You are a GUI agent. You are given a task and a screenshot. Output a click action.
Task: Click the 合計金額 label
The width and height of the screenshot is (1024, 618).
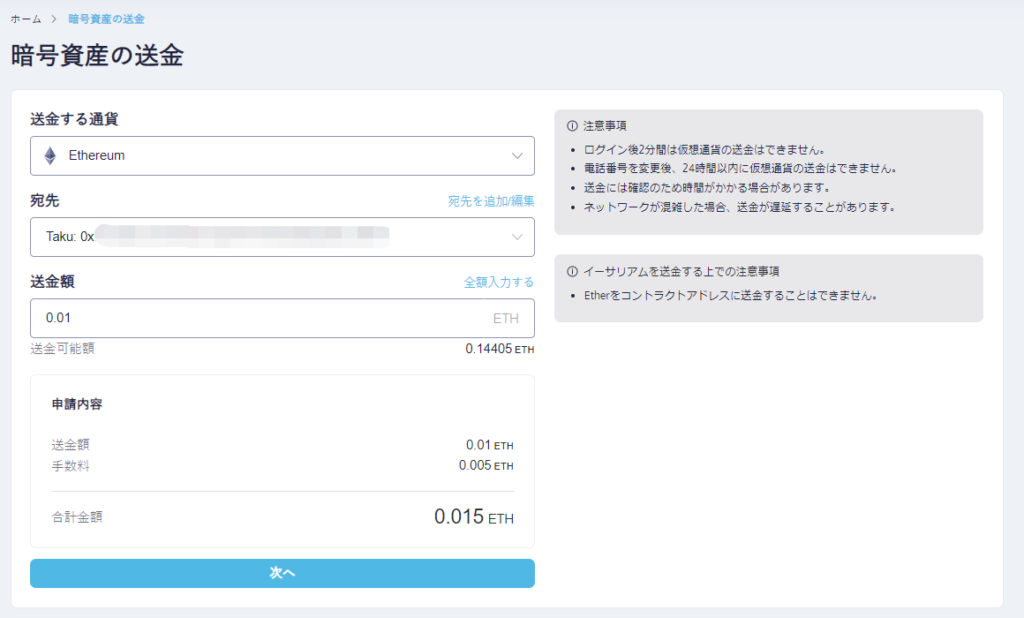[x=77, y=517]
